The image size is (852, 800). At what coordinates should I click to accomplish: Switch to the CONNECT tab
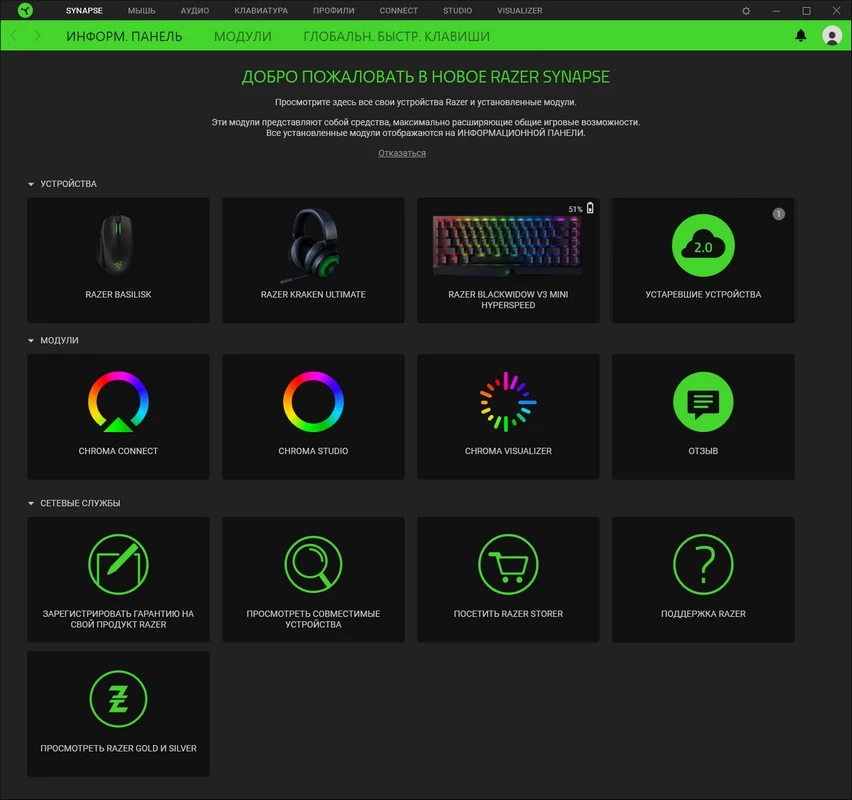pos(398,10)
